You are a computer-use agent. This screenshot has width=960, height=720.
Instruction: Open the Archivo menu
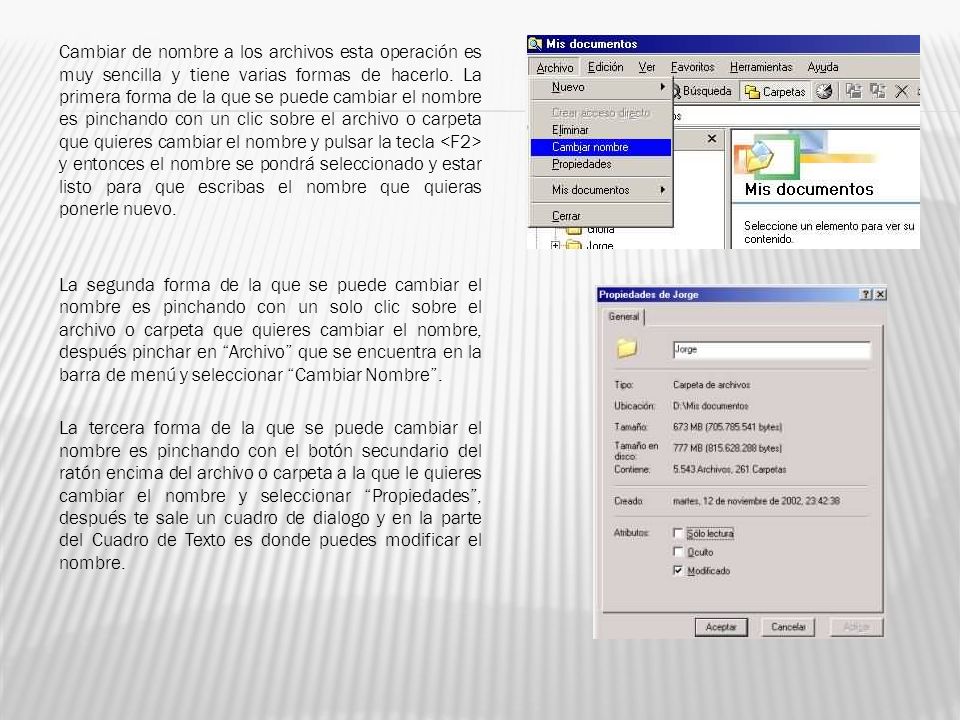click(555, 67)
